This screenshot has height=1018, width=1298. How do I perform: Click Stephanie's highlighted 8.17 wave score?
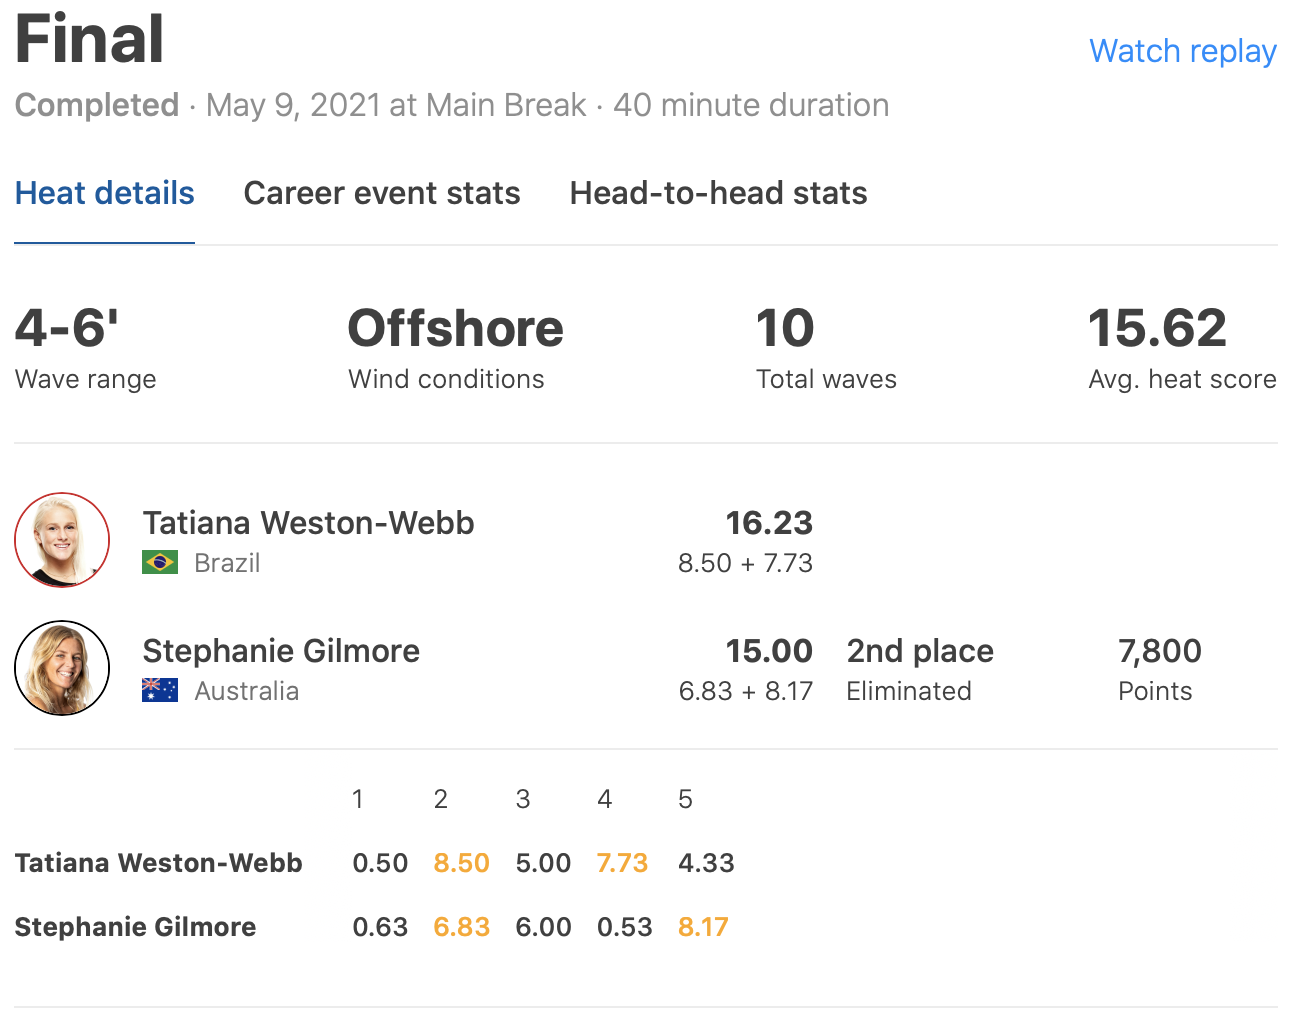[703, 927]
